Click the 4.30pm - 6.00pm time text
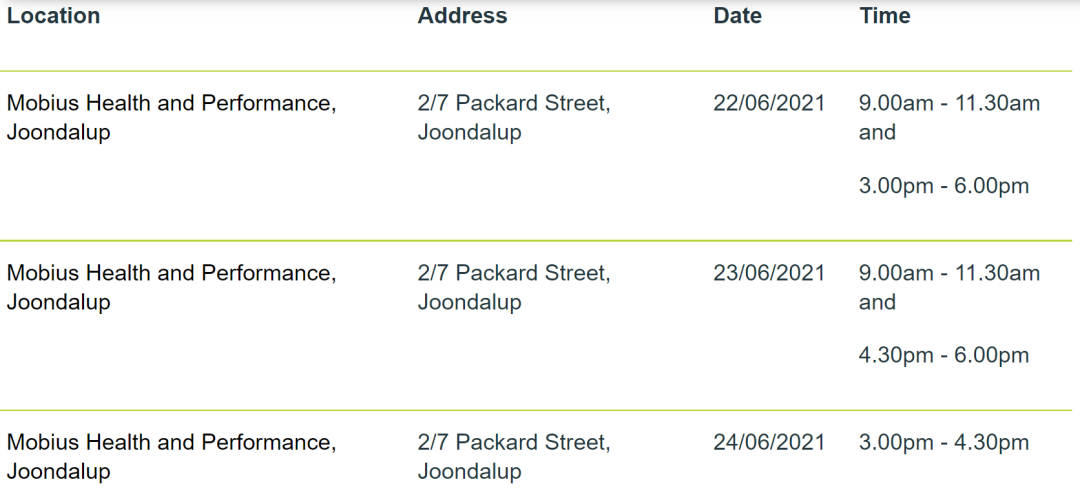The image size is (1080, 504). pyautogui.click(x=944, y=357)
